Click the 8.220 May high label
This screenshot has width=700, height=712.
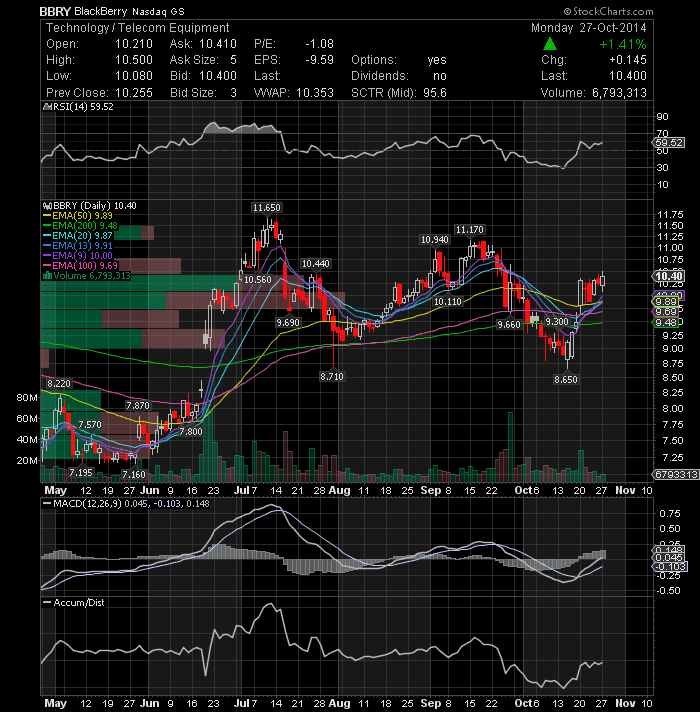[59, 383]
